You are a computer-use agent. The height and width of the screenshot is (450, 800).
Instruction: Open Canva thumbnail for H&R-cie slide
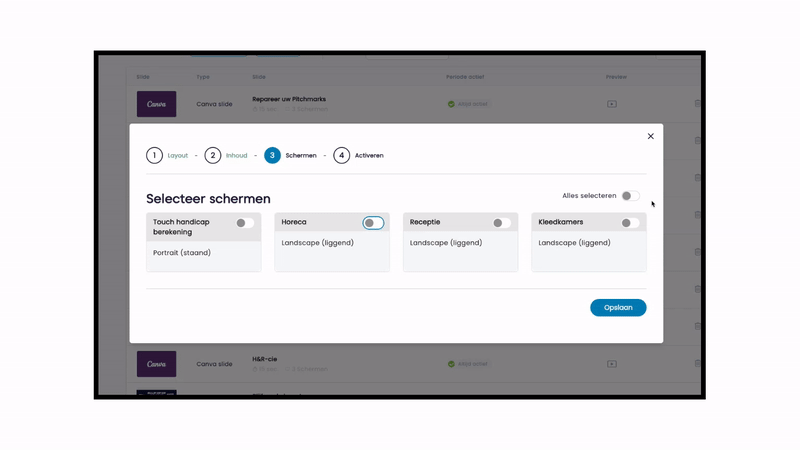tap(156, 364)
